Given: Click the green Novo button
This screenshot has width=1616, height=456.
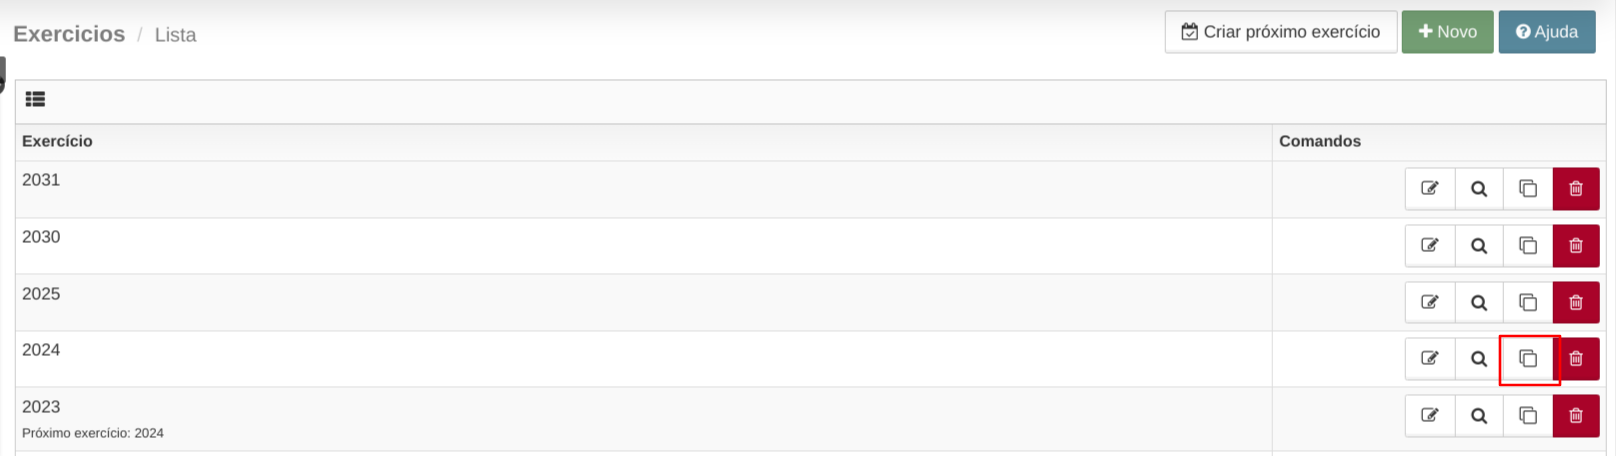Looking at the screenshot, I should [1447, 32].
